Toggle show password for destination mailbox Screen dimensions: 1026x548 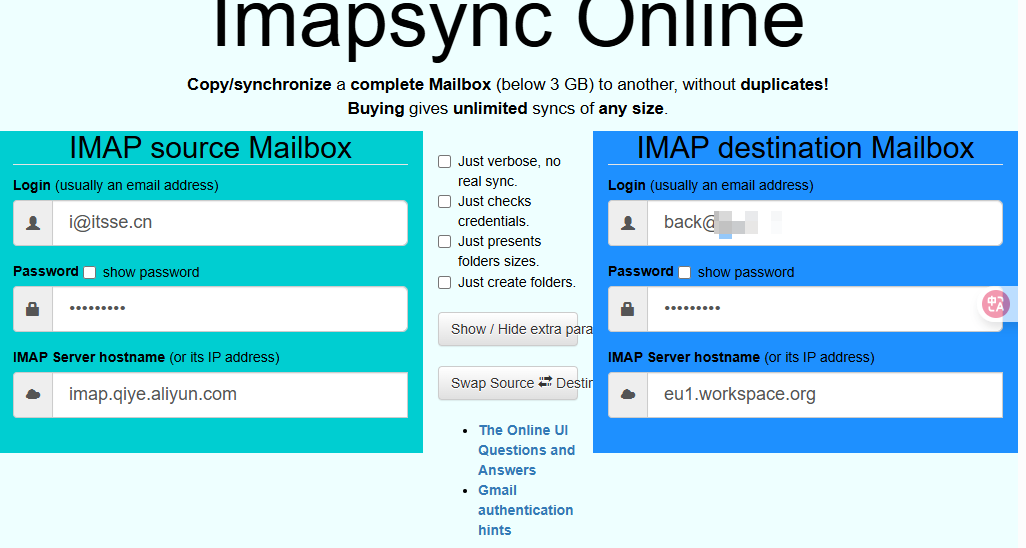click(x=684, y=272)
